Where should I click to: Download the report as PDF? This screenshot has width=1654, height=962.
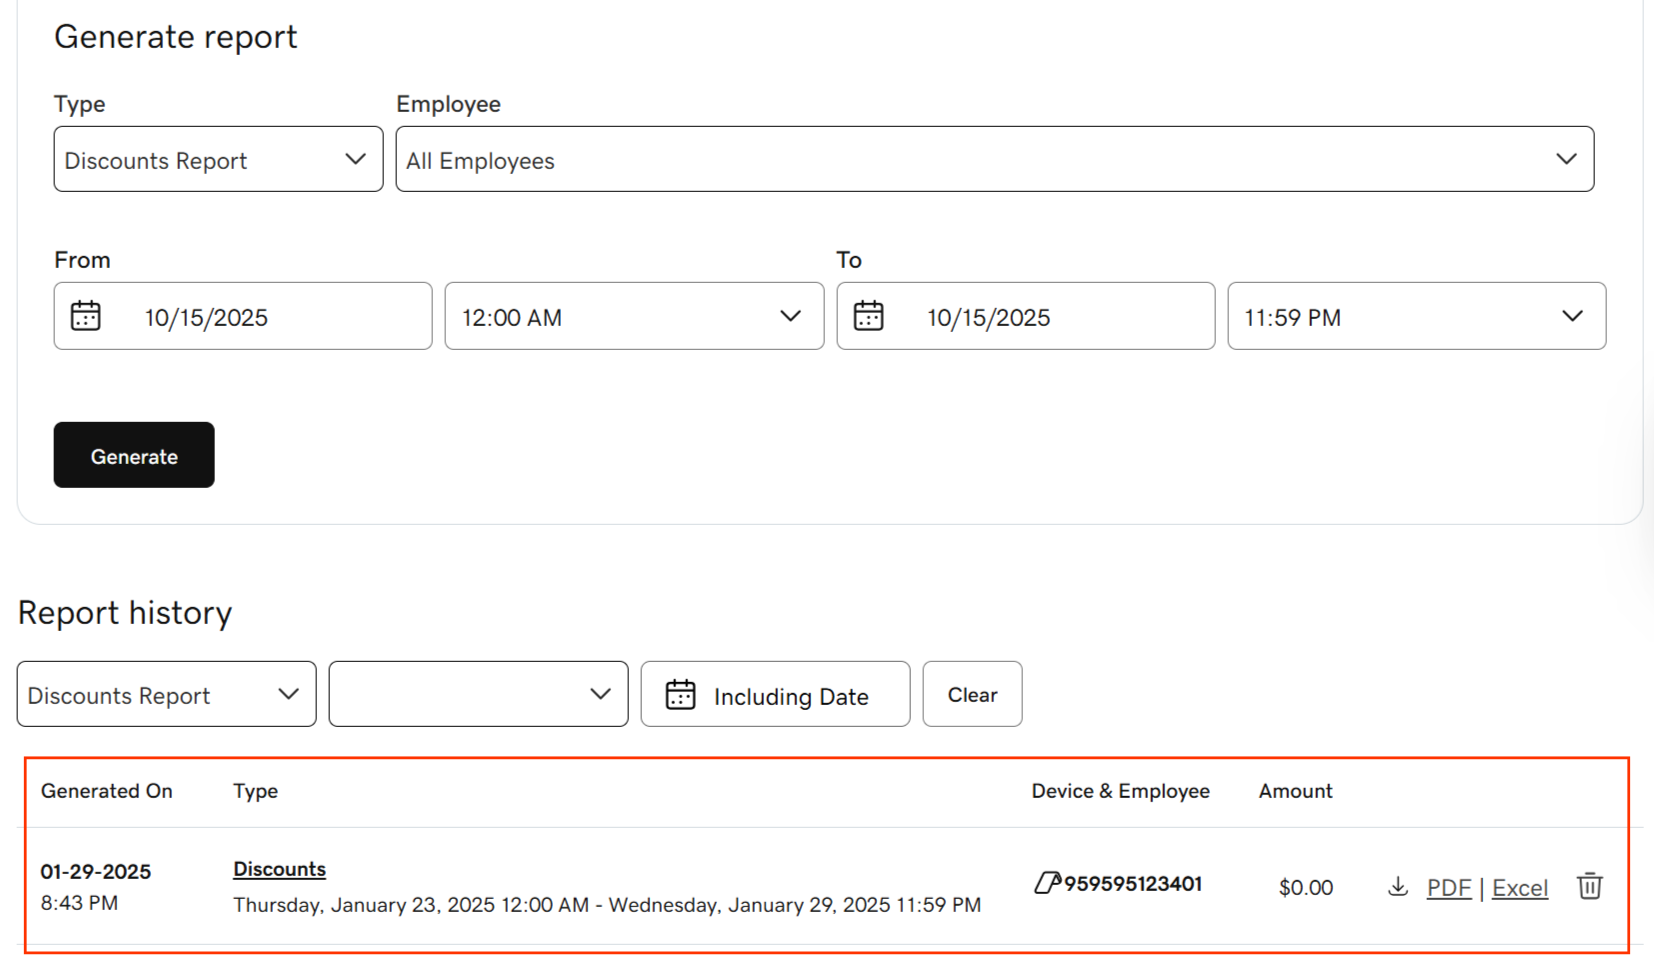coord(1448,887)
